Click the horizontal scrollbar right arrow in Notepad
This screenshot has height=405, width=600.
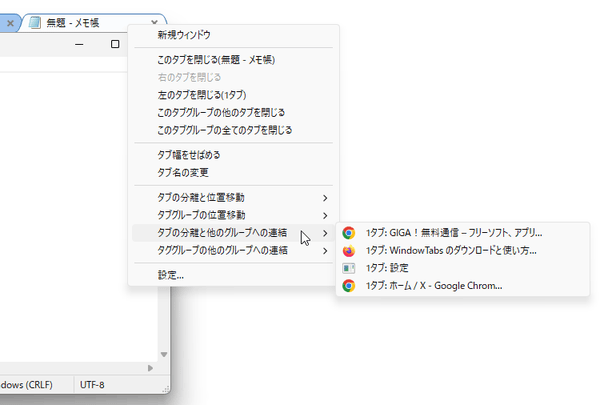(x=151, y=368)
